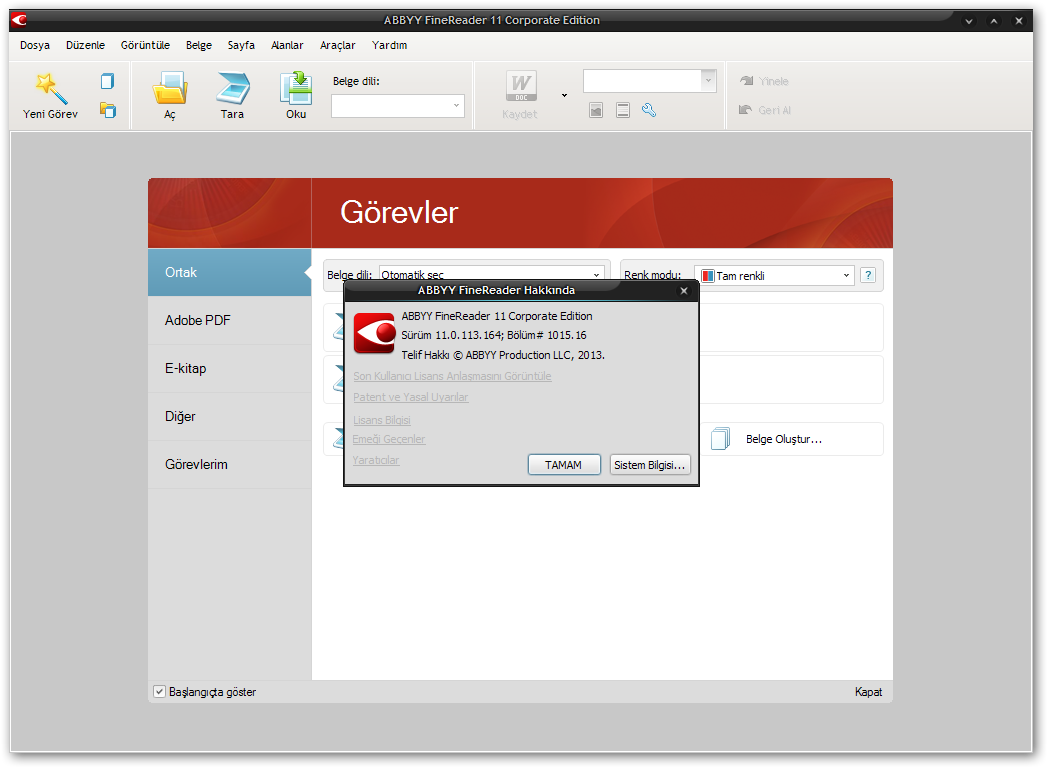Click the Oku read document icon

tap(296, 88)
